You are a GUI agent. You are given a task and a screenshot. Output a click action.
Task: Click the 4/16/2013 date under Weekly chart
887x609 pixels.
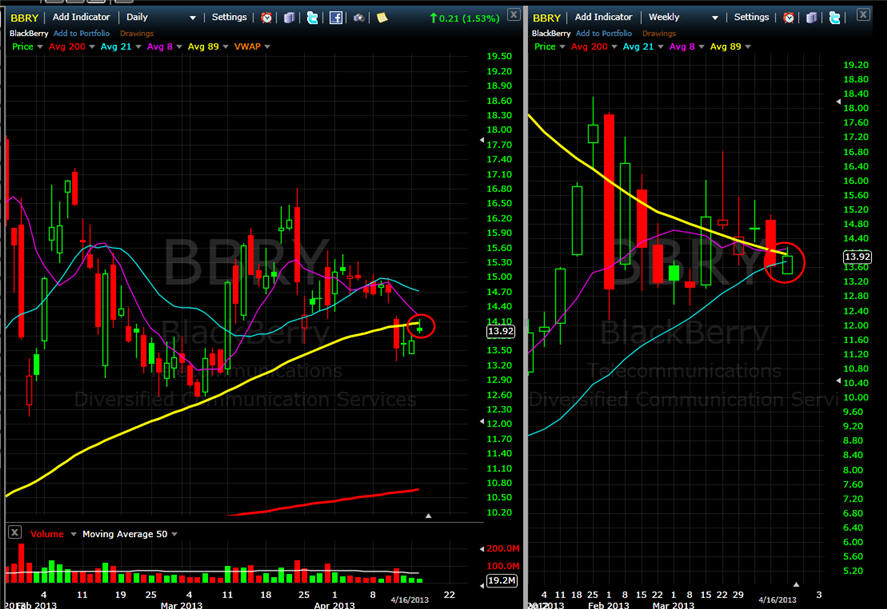(x=777, y=600)
